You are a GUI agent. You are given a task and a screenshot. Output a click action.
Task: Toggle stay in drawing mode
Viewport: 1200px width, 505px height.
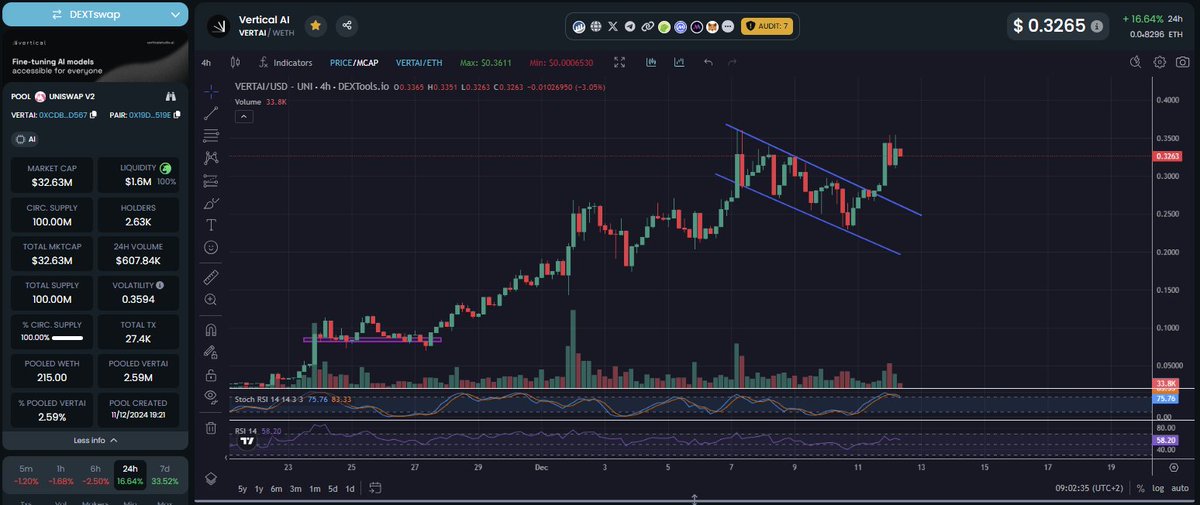coord(211,352)
